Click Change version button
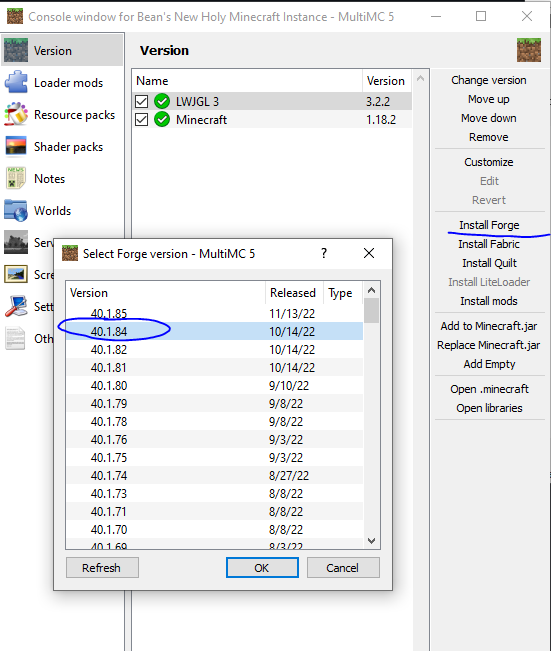Viewport: 551px width, 651px height. click(489, 80)
